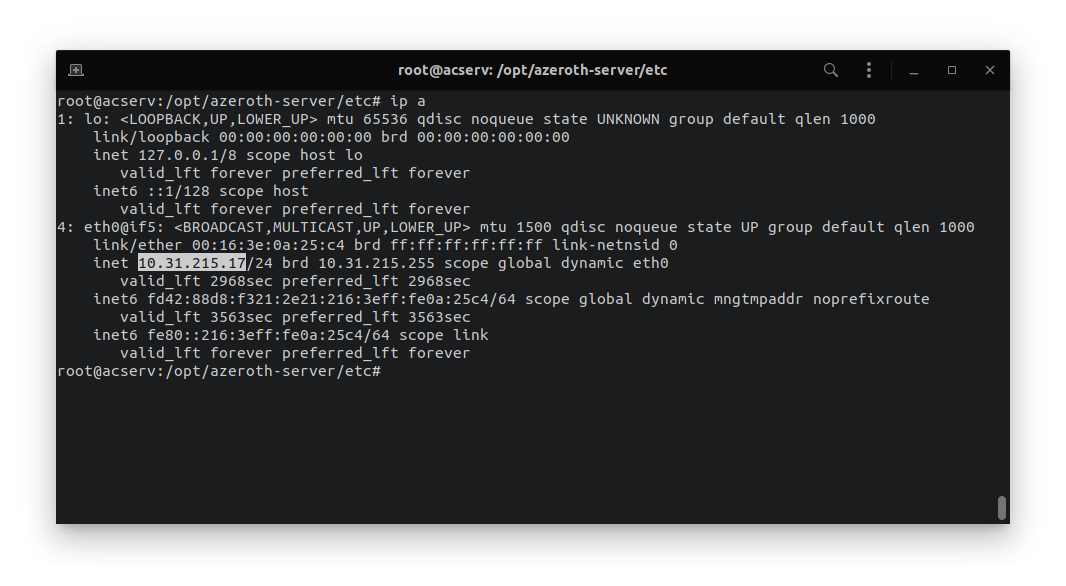The width and height of the screenshot is (1066, 586).
Task: Close the terminal window
Action: point(990,70)
